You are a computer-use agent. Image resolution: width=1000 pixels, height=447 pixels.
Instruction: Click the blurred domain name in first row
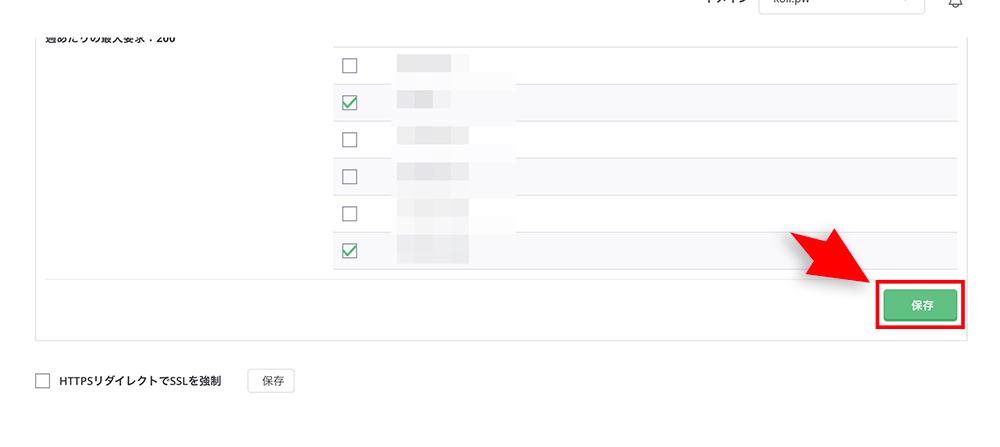click(x=432, y=63)
